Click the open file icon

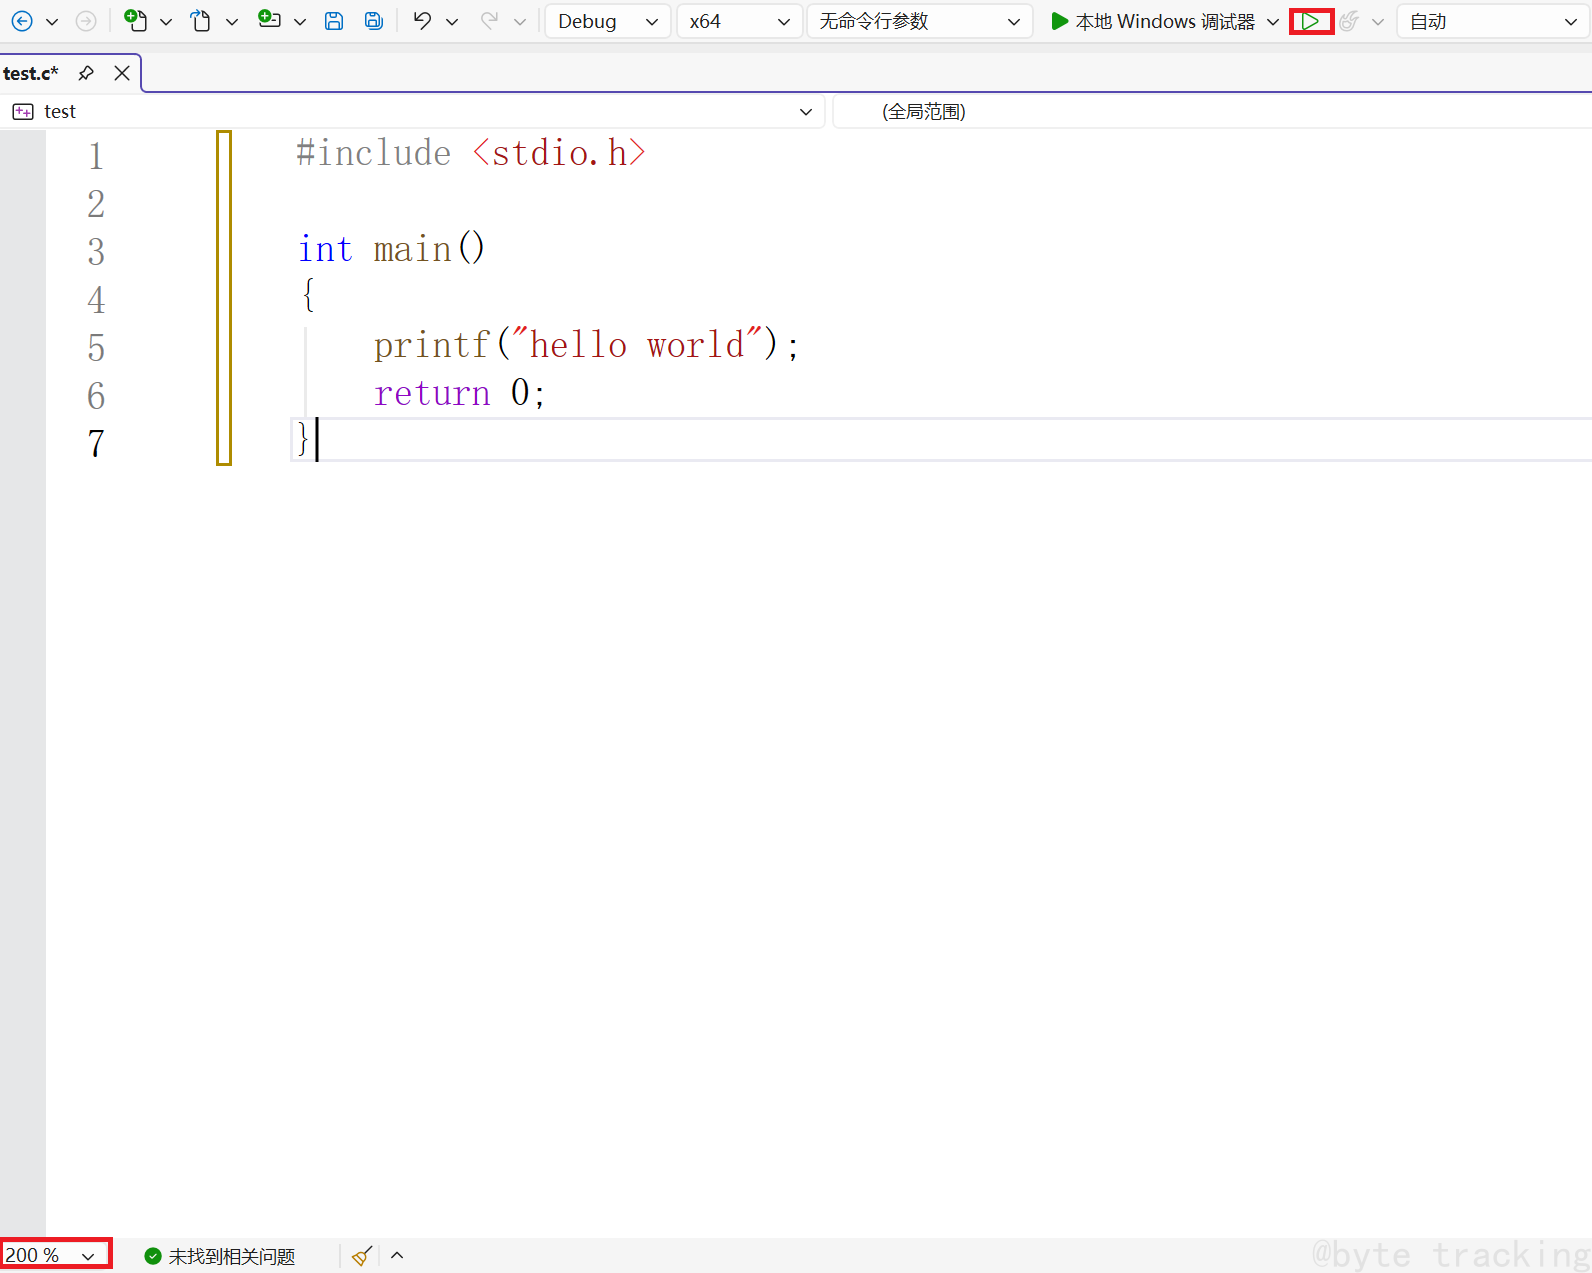[x=201, y=21]
